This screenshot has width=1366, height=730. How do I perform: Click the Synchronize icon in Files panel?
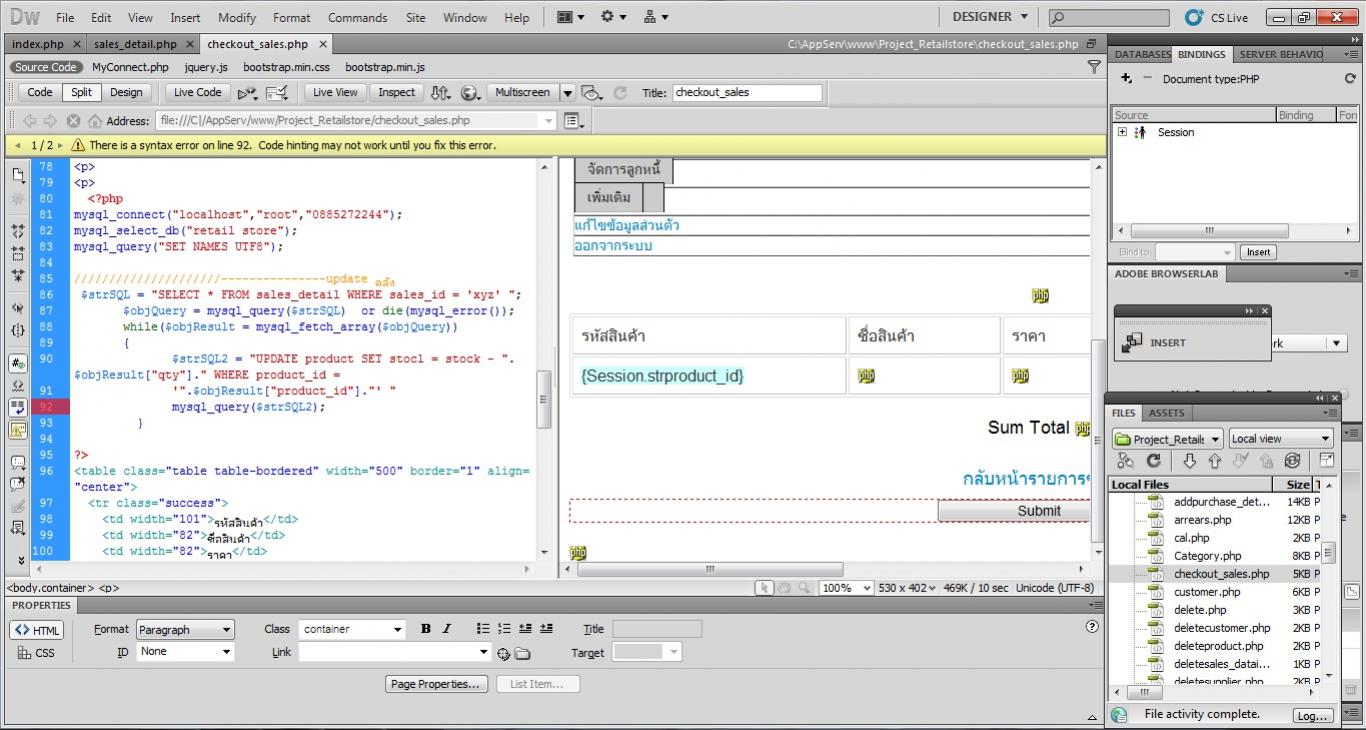pyautogui.click(x=1292, y=461)
